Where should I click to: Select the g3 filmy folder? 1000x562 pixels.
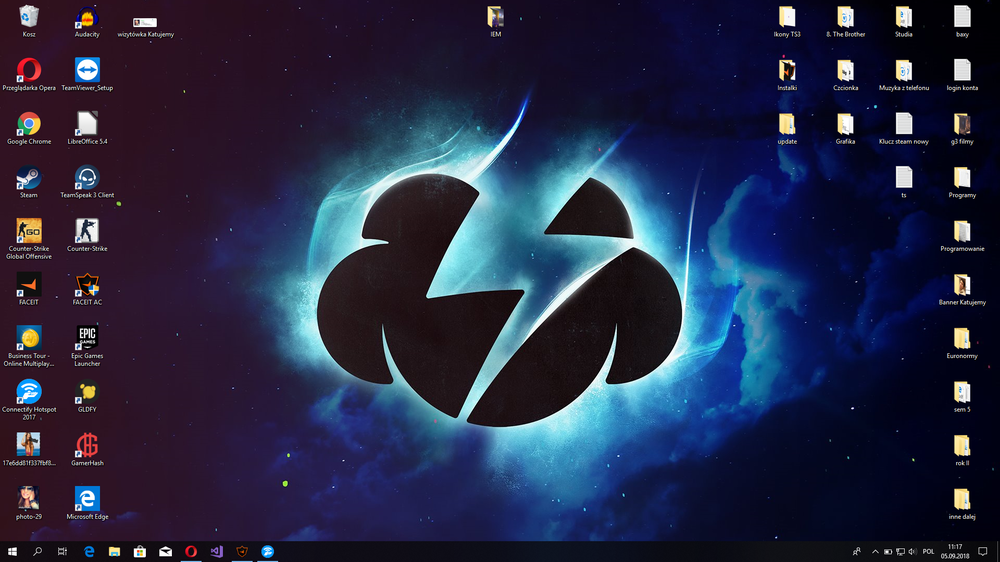click(962, 128)
